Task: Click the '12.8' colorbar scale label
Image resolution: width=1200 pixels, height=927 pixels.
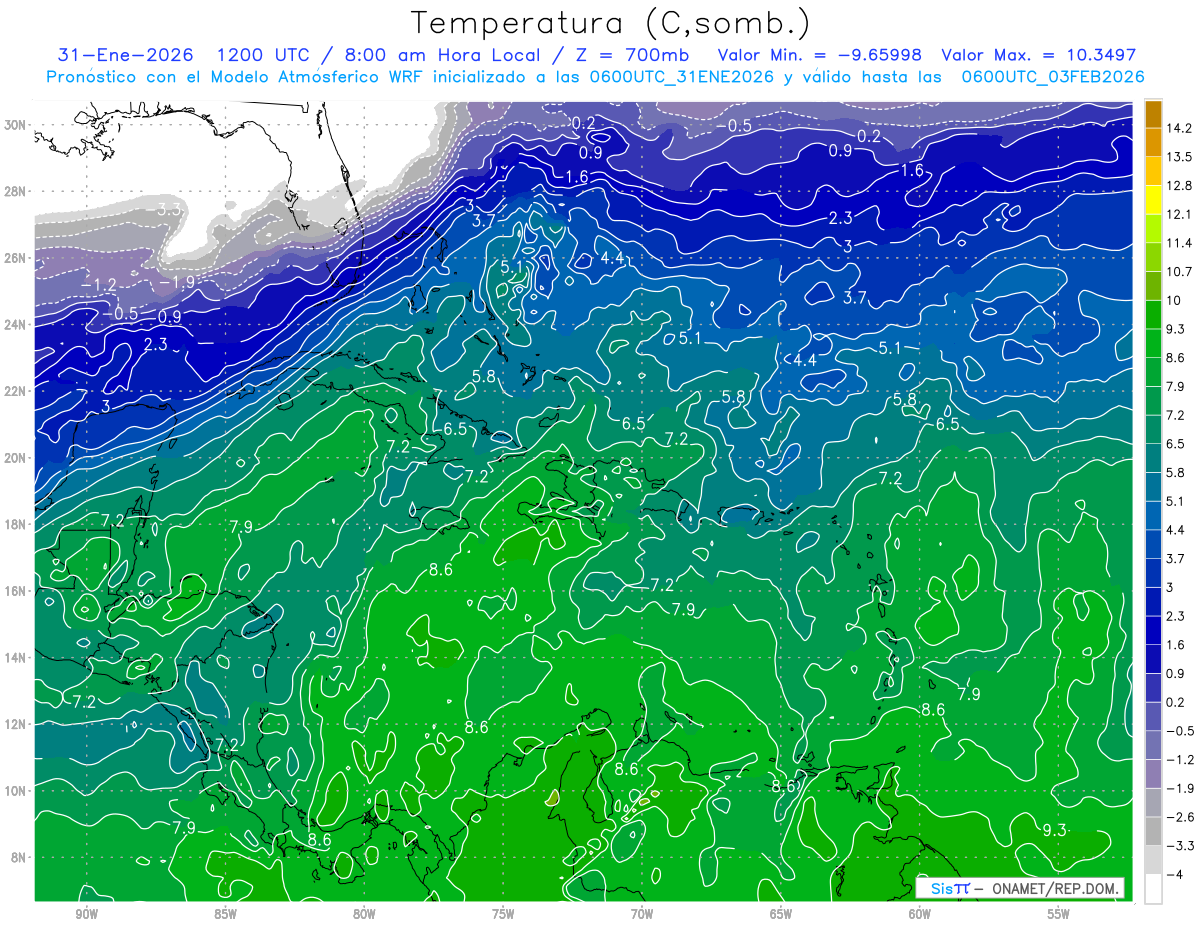Action: 1180,186
